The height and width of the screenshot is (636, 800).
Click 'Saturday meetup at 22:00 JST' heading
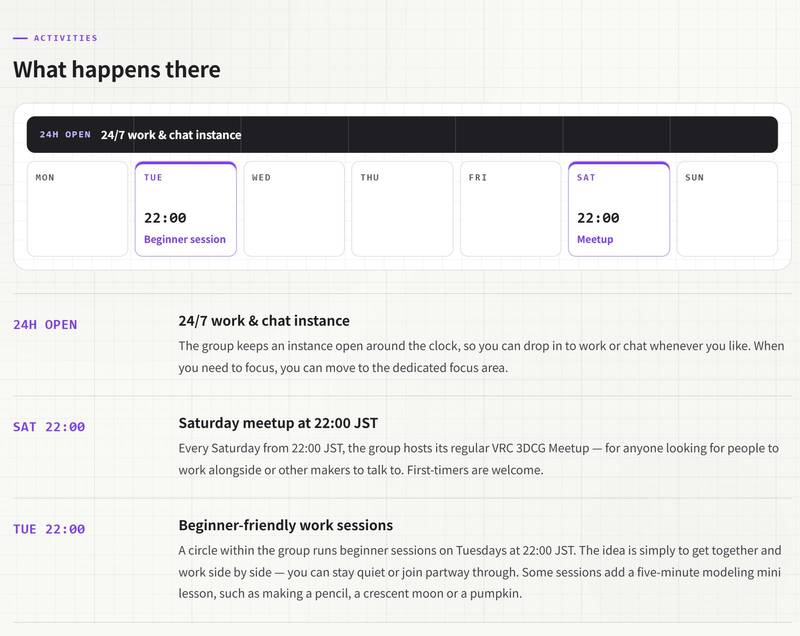click(x=278, y=423)
